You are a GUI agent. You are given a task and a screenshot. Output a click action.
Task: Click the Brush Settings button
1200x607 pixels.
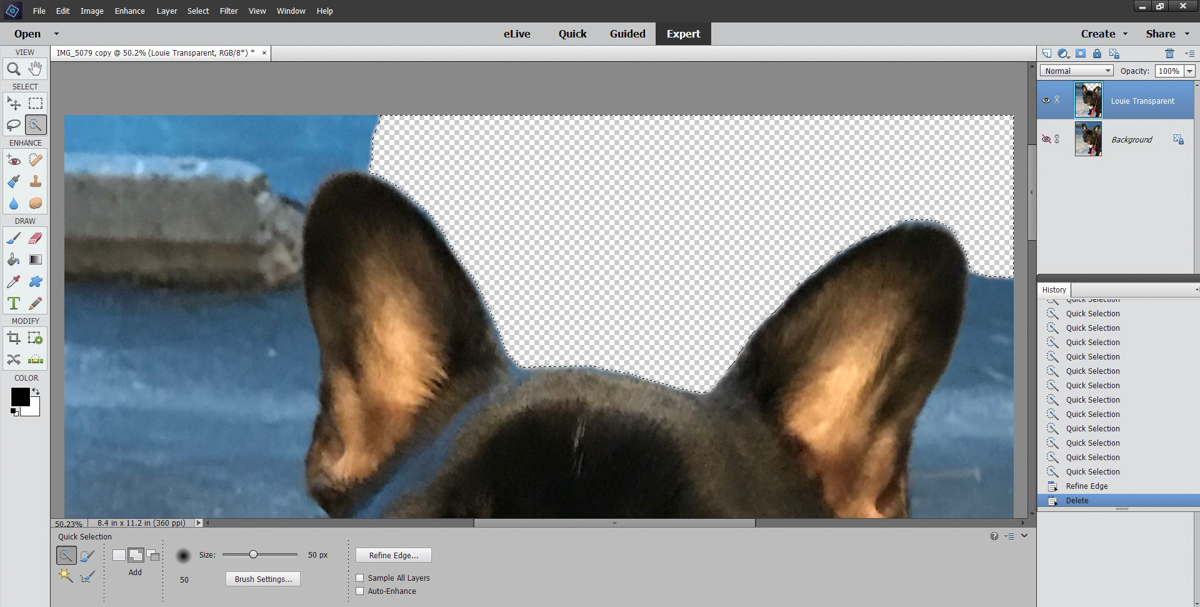[x=263, y=579]
